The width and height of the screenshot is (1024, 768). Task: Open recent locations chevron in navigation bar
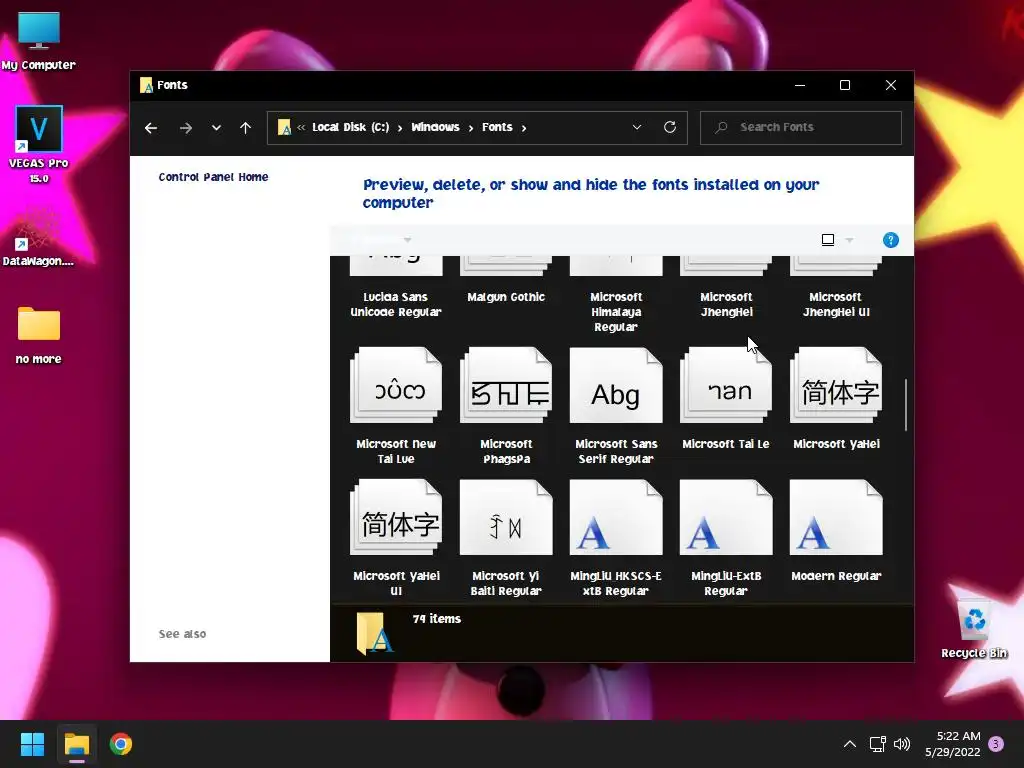(x=216, y=128)
